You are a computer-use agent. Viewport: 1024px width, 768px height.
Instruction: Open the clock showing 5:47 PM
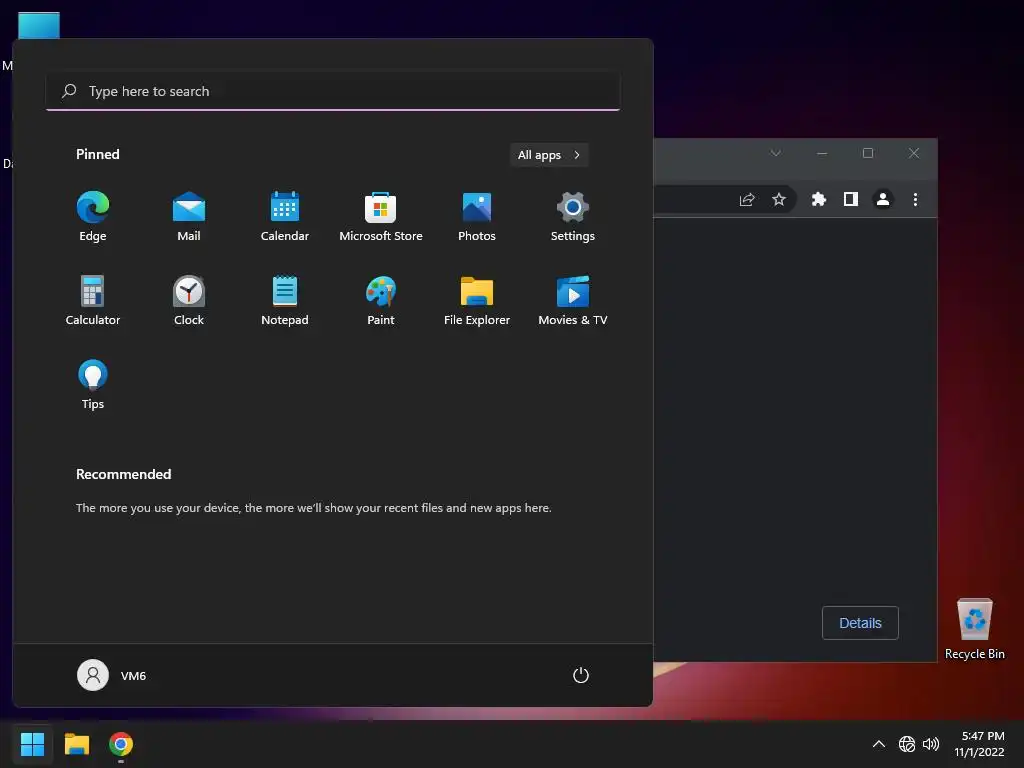980,744
